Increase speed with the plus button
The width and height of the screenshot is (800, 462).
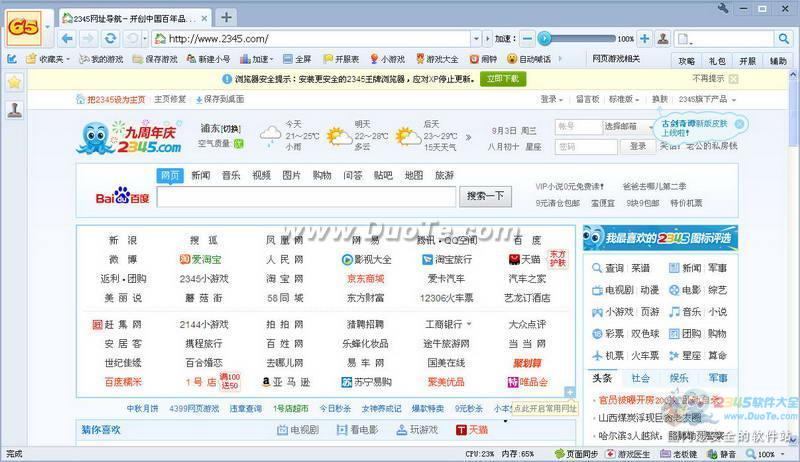pos(644,39)
